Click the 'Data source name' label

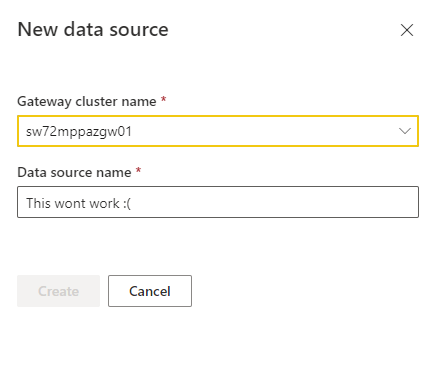click(x=74, y=172)
